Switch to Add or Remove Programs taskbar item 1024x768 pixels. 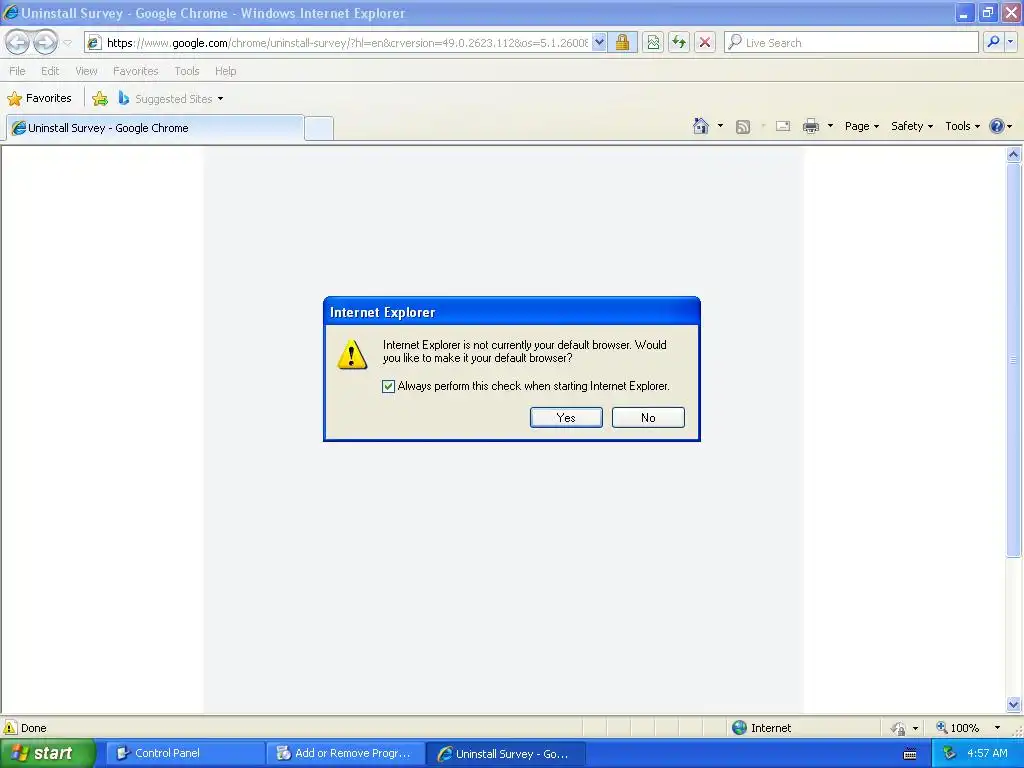click(345, 754)
